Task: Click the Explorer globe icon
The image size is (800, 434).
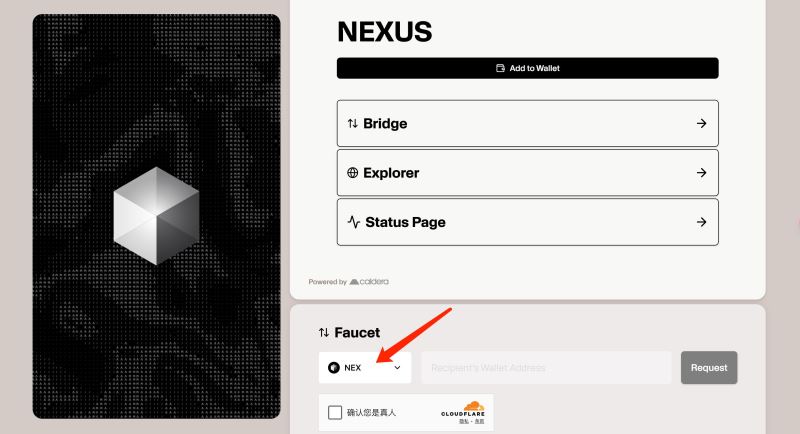Action: 353,173
